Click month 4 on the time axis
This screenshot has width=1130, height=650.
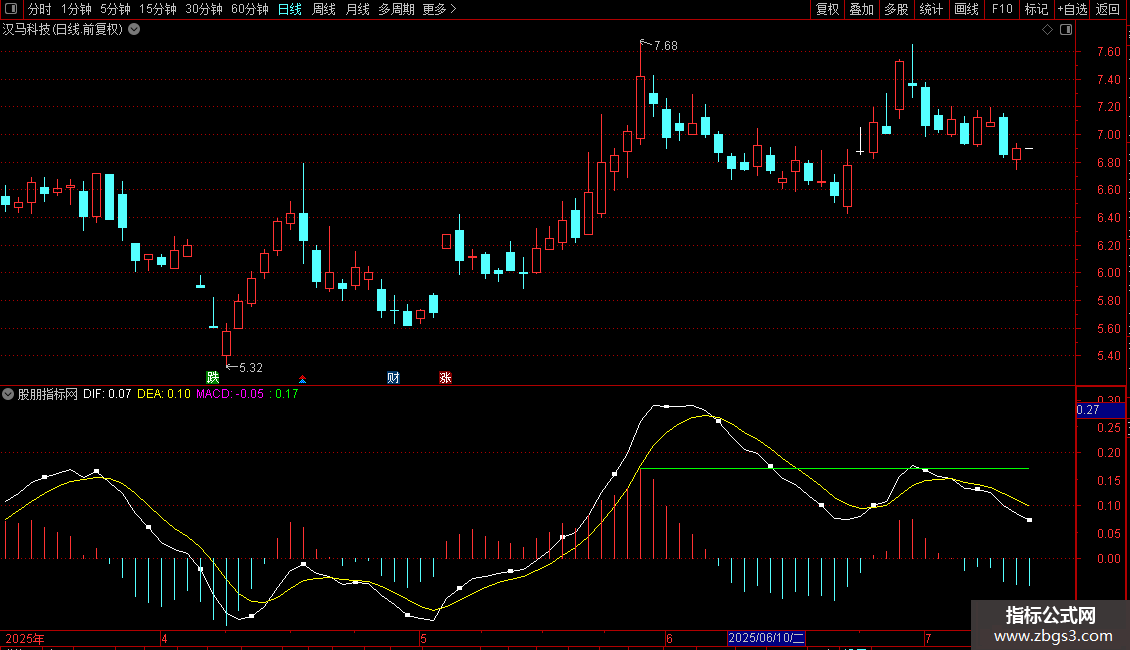(x=164, y=639)
